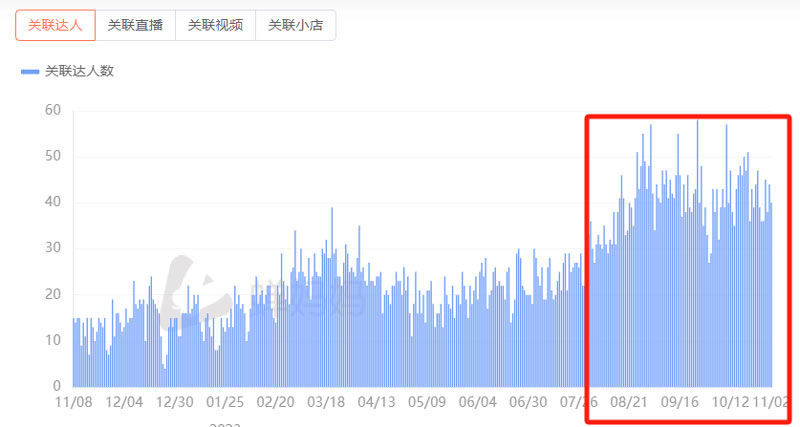
Task: Select the 关联达人 tab
Action: pos(55,26)
